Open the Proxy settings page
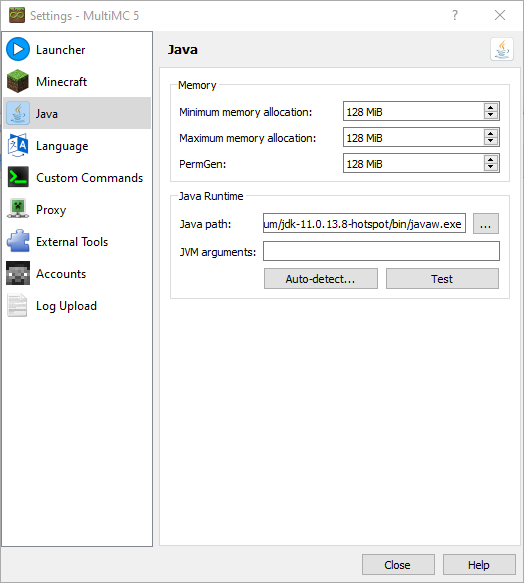Screen dimensions: 524x583 77,209
